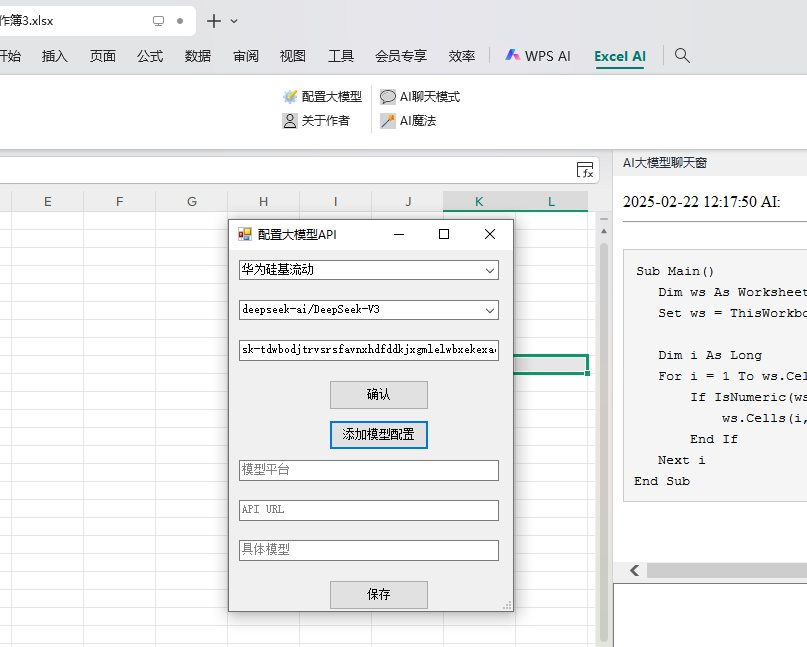This screenshot has width=807, height=647.
Task: Select column H header
Action: (x=264, y=202)
